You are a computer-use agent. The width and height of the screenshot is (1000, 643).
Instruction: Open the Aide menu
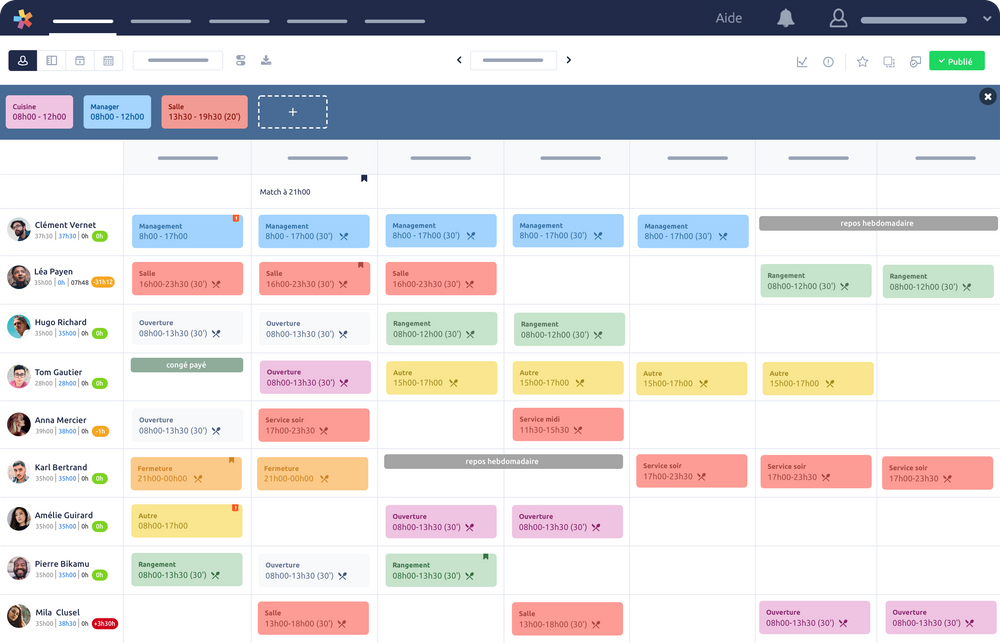point(729,18)
